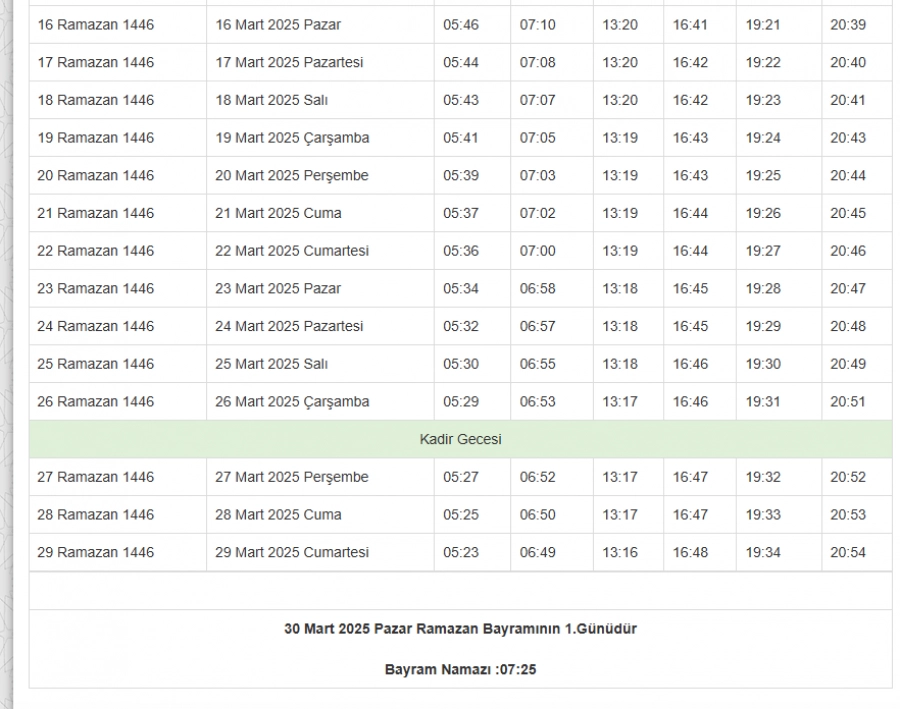Click 20:54 time in 29 Mart row
900x709 pixels.
click(x=847, y=552)
